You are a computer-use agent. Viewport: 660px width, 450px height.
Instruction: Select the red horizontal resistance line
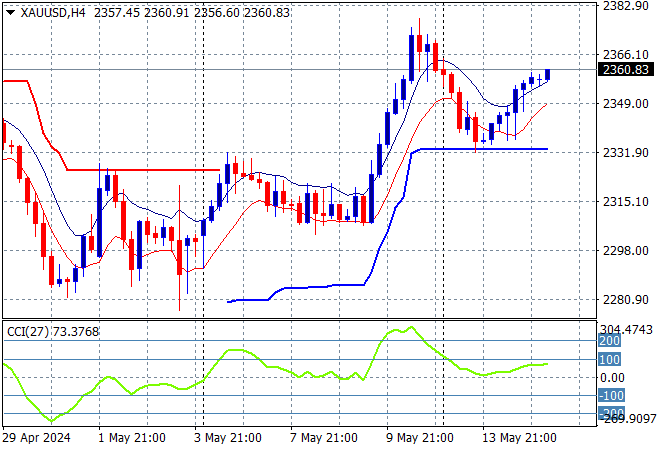click(x=143, y=170)
